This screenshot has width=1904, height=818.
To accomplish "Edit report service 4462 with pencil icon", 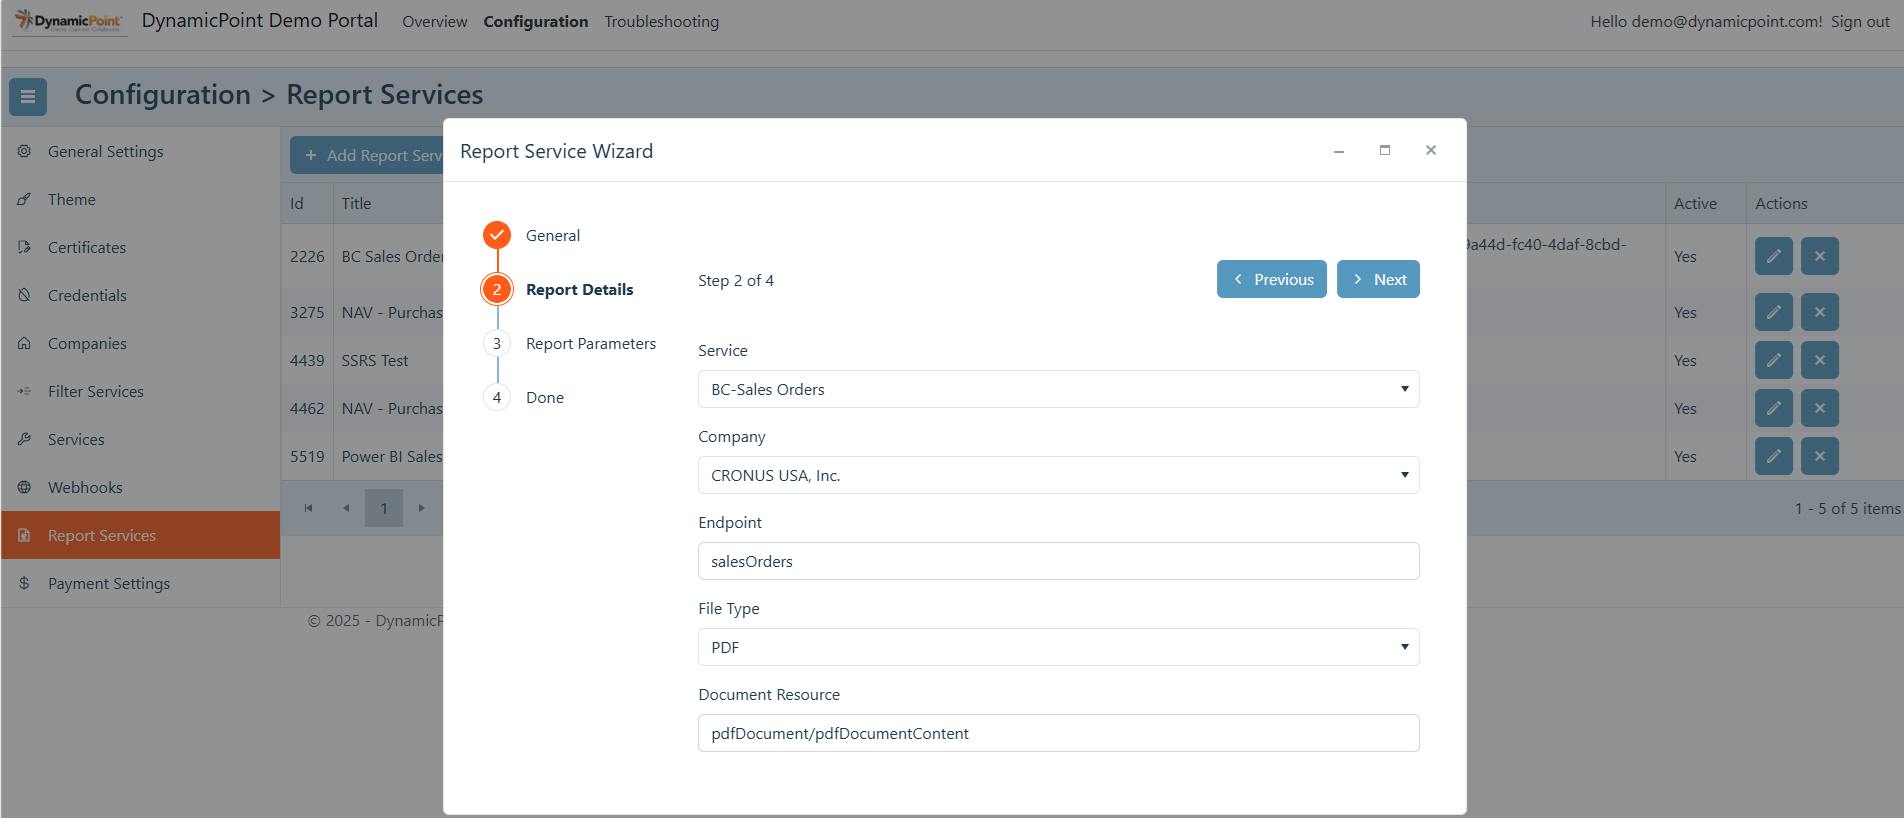I will [x=1774, y=408].
